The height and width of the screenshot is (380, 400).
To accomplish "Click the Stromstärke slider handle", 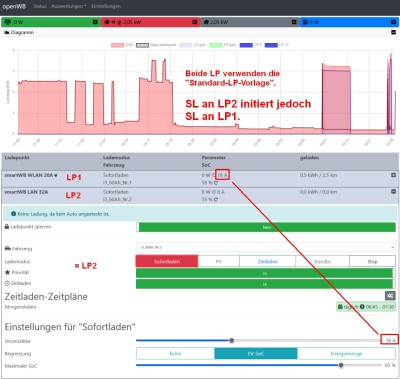I will (x=232, y=340).
